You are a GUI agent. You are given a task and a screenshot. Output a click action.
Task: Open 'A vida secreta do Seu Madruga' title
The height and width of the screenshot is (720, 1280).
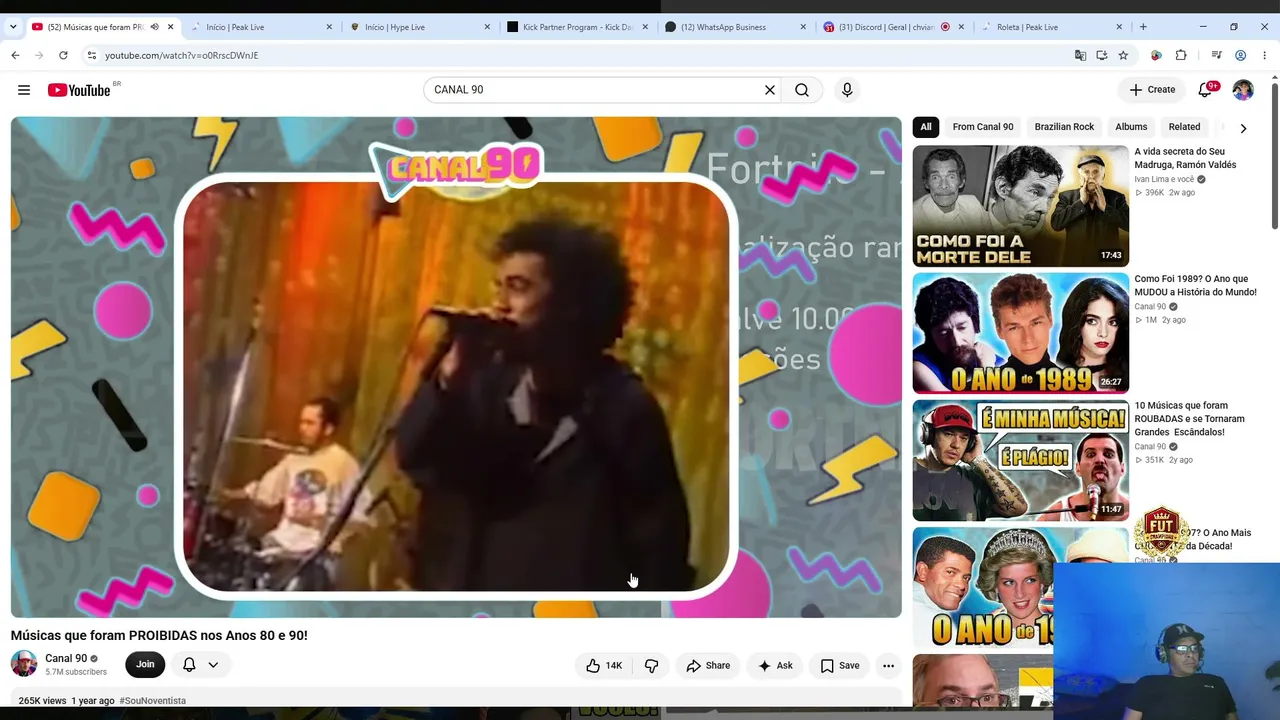point(1185,158)
